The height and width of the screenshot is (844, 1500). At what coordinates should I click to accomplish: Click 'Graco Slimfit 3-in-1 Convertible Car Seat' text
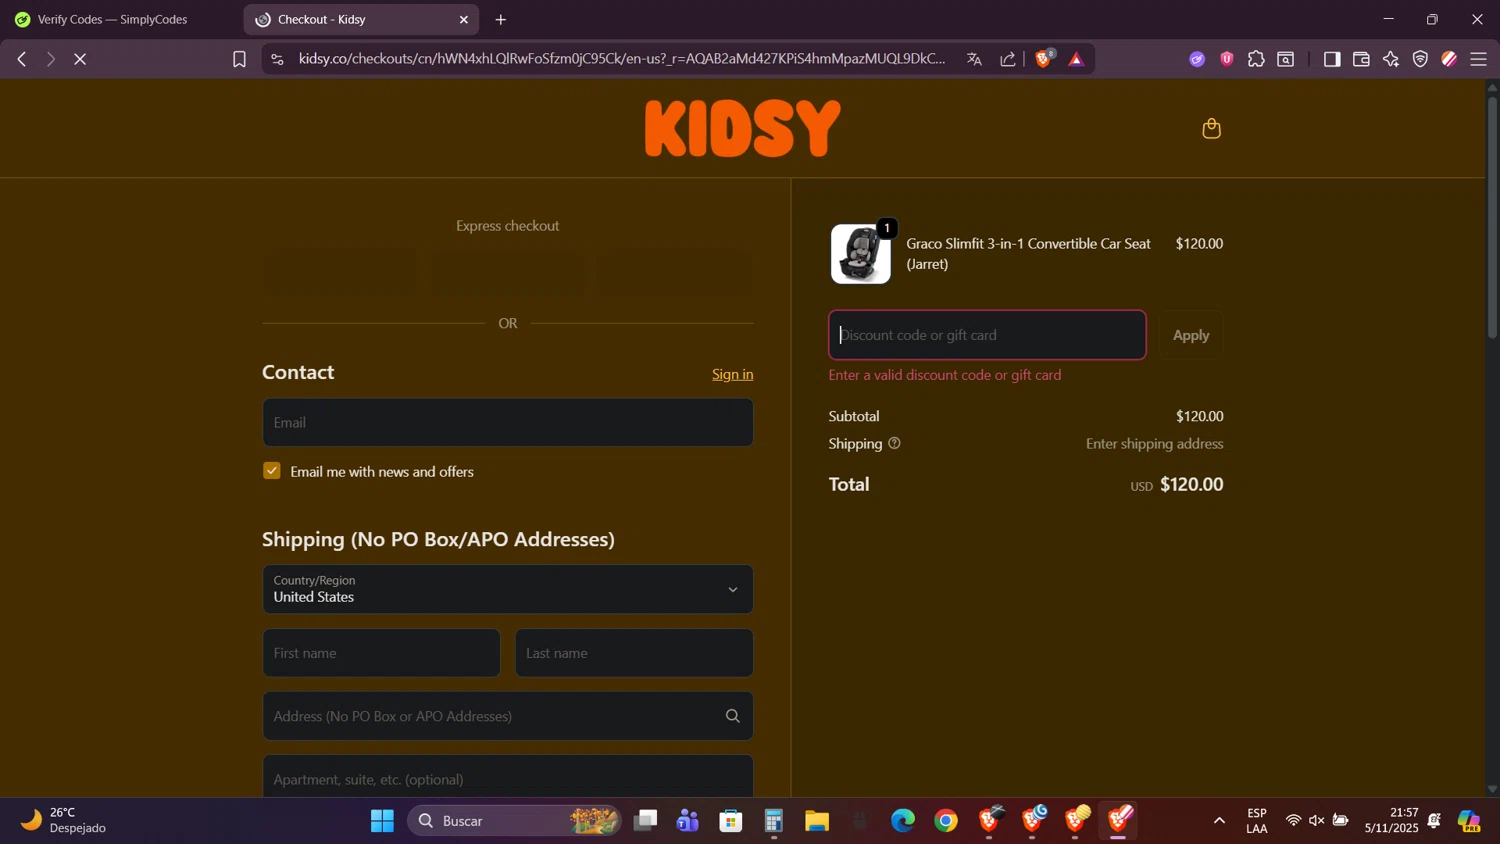pos(1028,243)
